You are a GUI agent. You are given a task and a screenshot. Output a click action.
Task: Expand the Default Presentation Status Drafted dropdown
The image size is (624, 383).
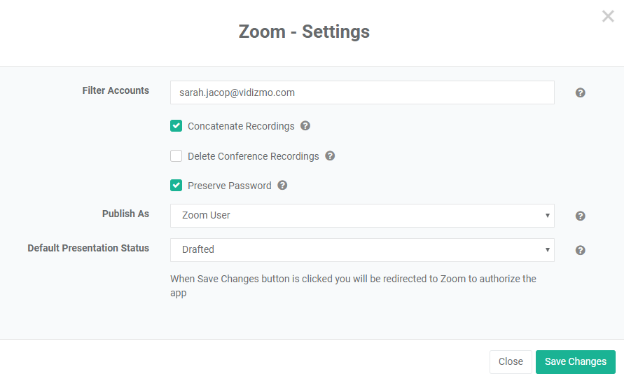362,250
